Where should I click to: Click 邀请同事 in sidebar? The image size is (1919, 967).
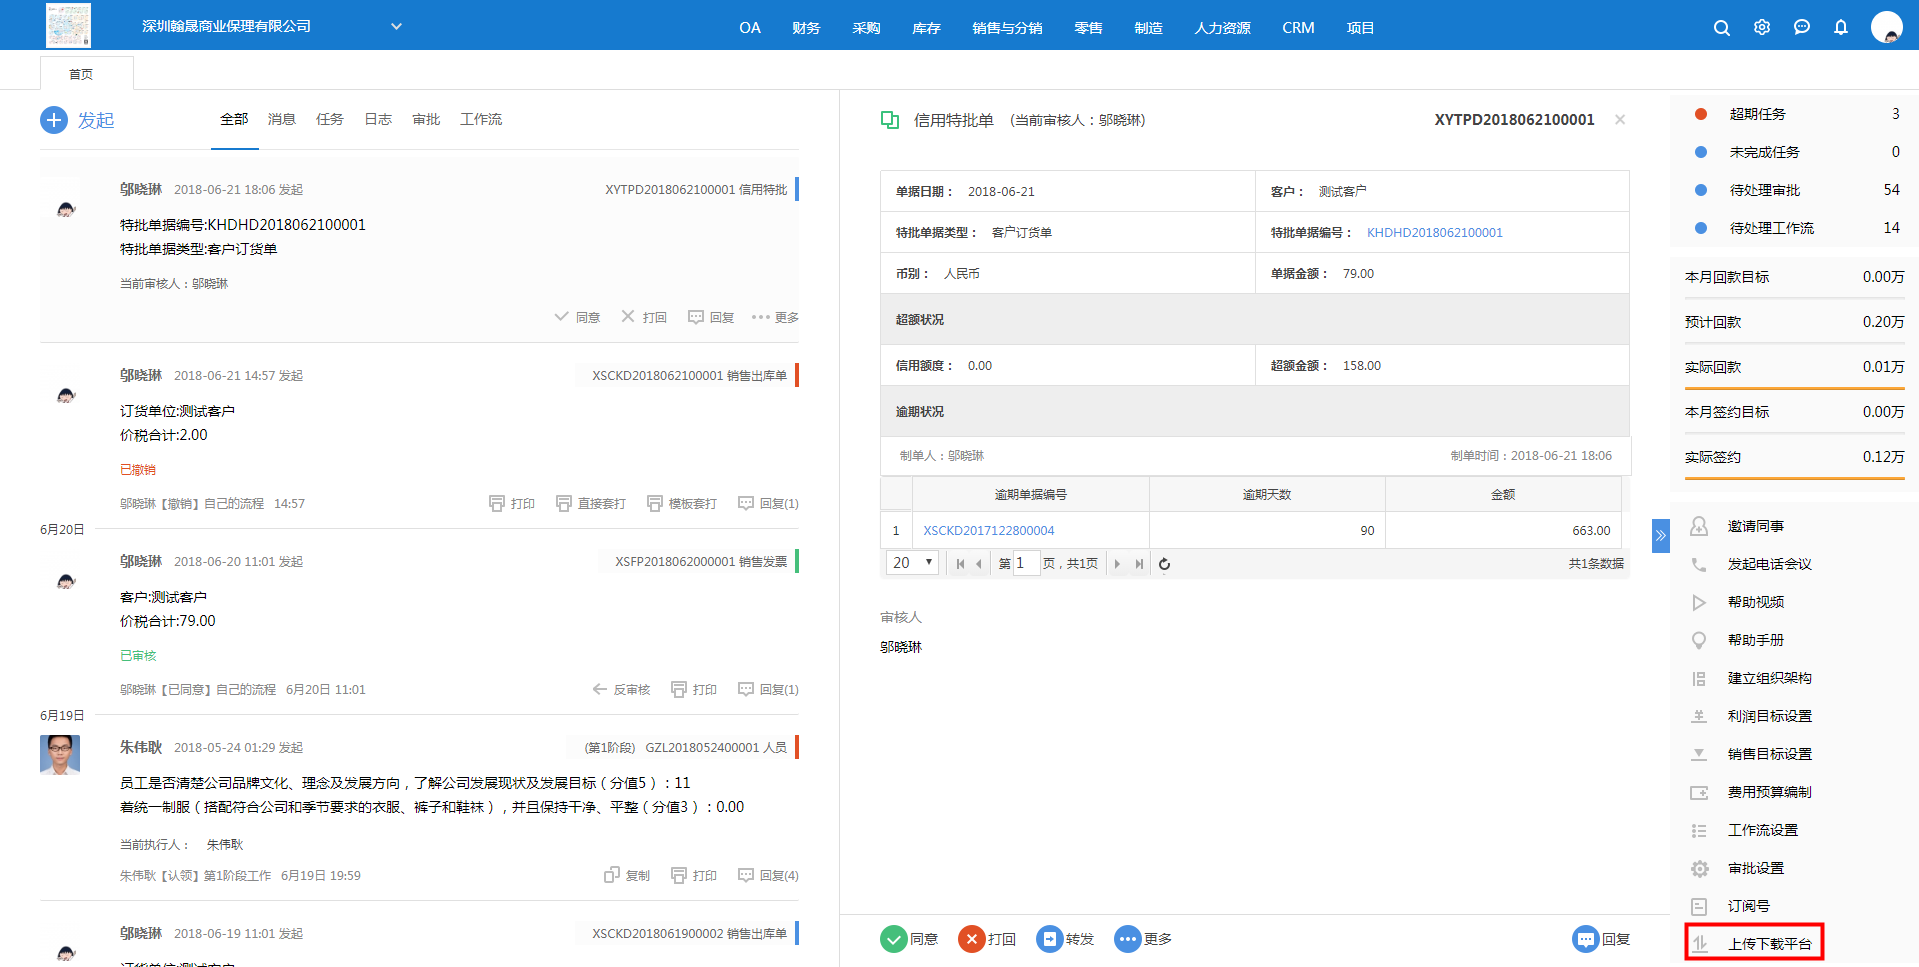(1755, 526)
